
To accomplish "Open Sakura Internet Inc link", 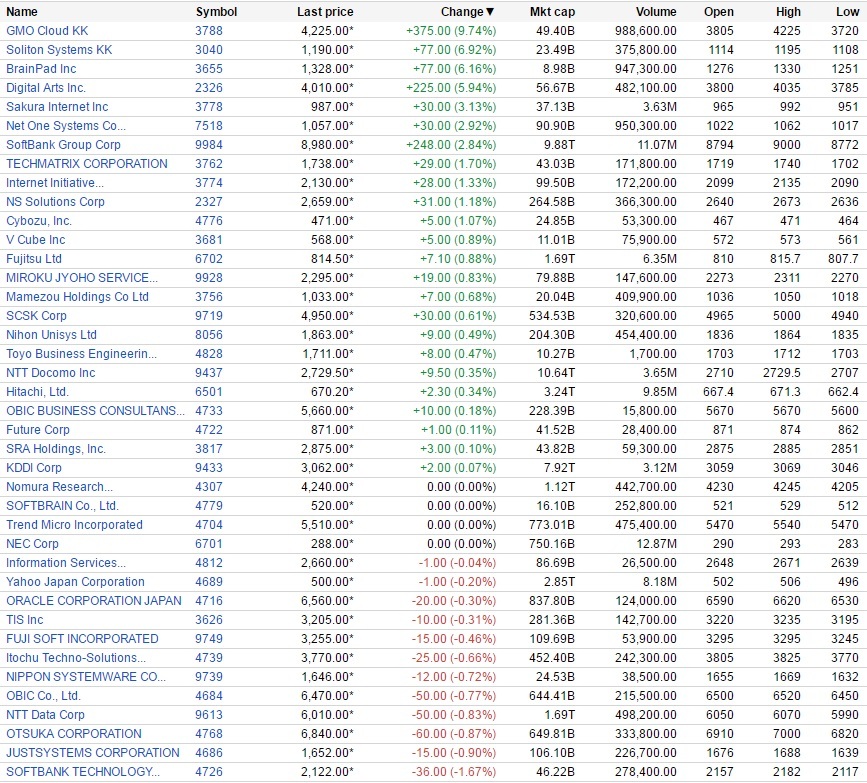I will point(57,107).
